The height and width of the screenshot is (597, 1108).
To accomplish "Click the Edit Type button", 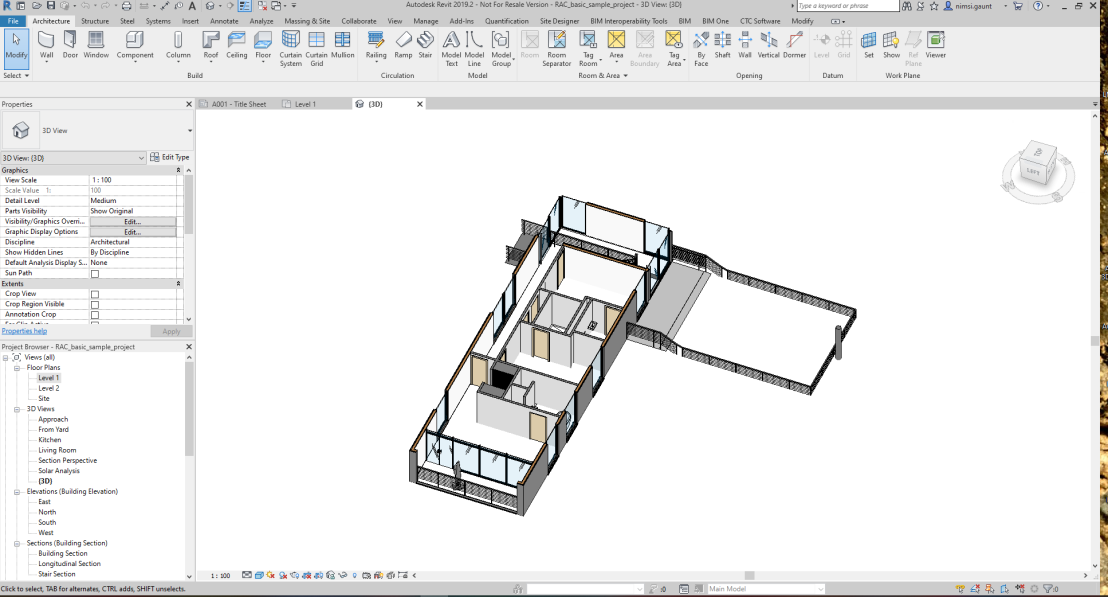I will point(169,157).
